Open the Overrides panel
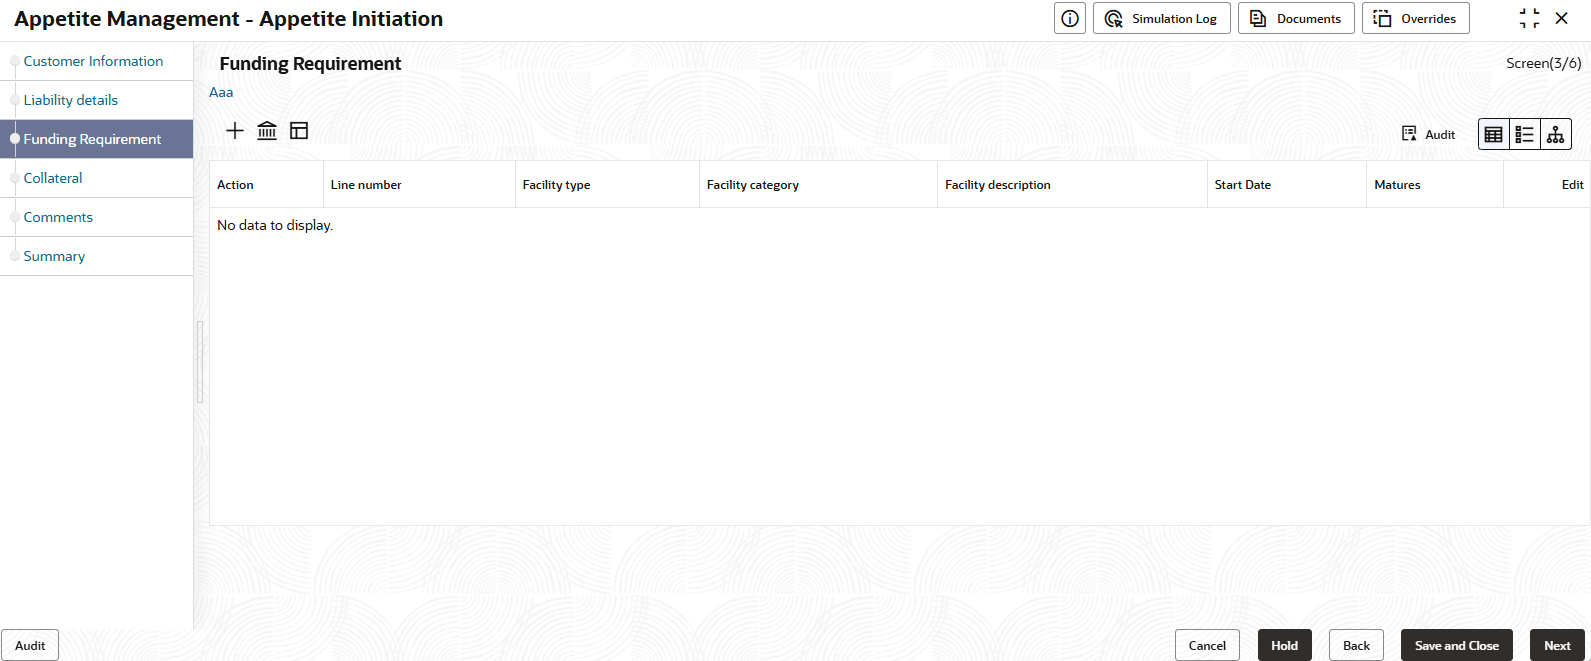This screenshot has height=661, width=1591. pos(1416,18)
